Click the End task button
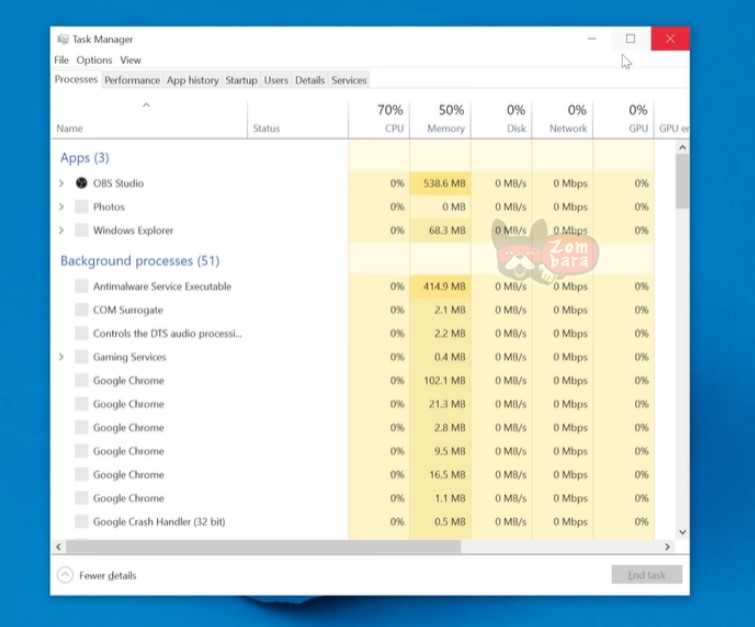The height and width of the screenshot is (627, 755). click(647, 575)
